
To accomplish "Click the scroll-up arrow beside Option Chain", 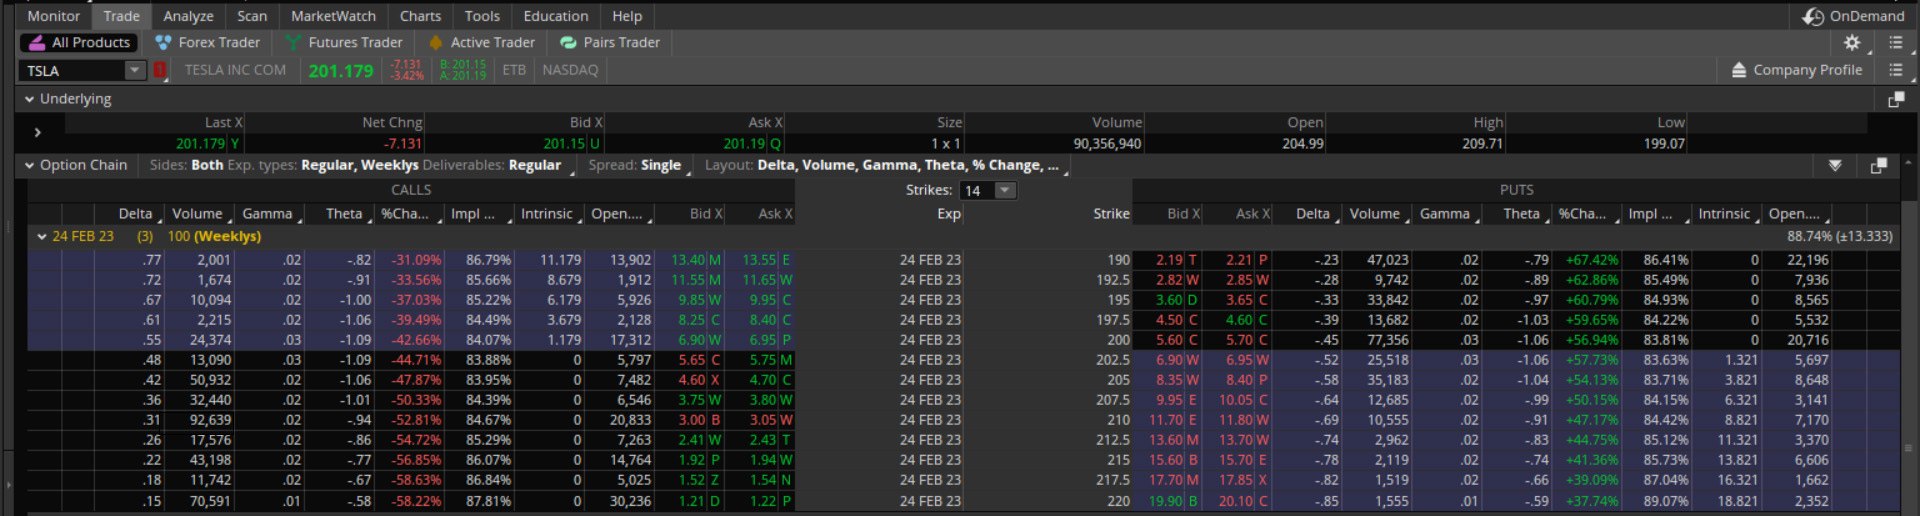I will (1909, 162).
